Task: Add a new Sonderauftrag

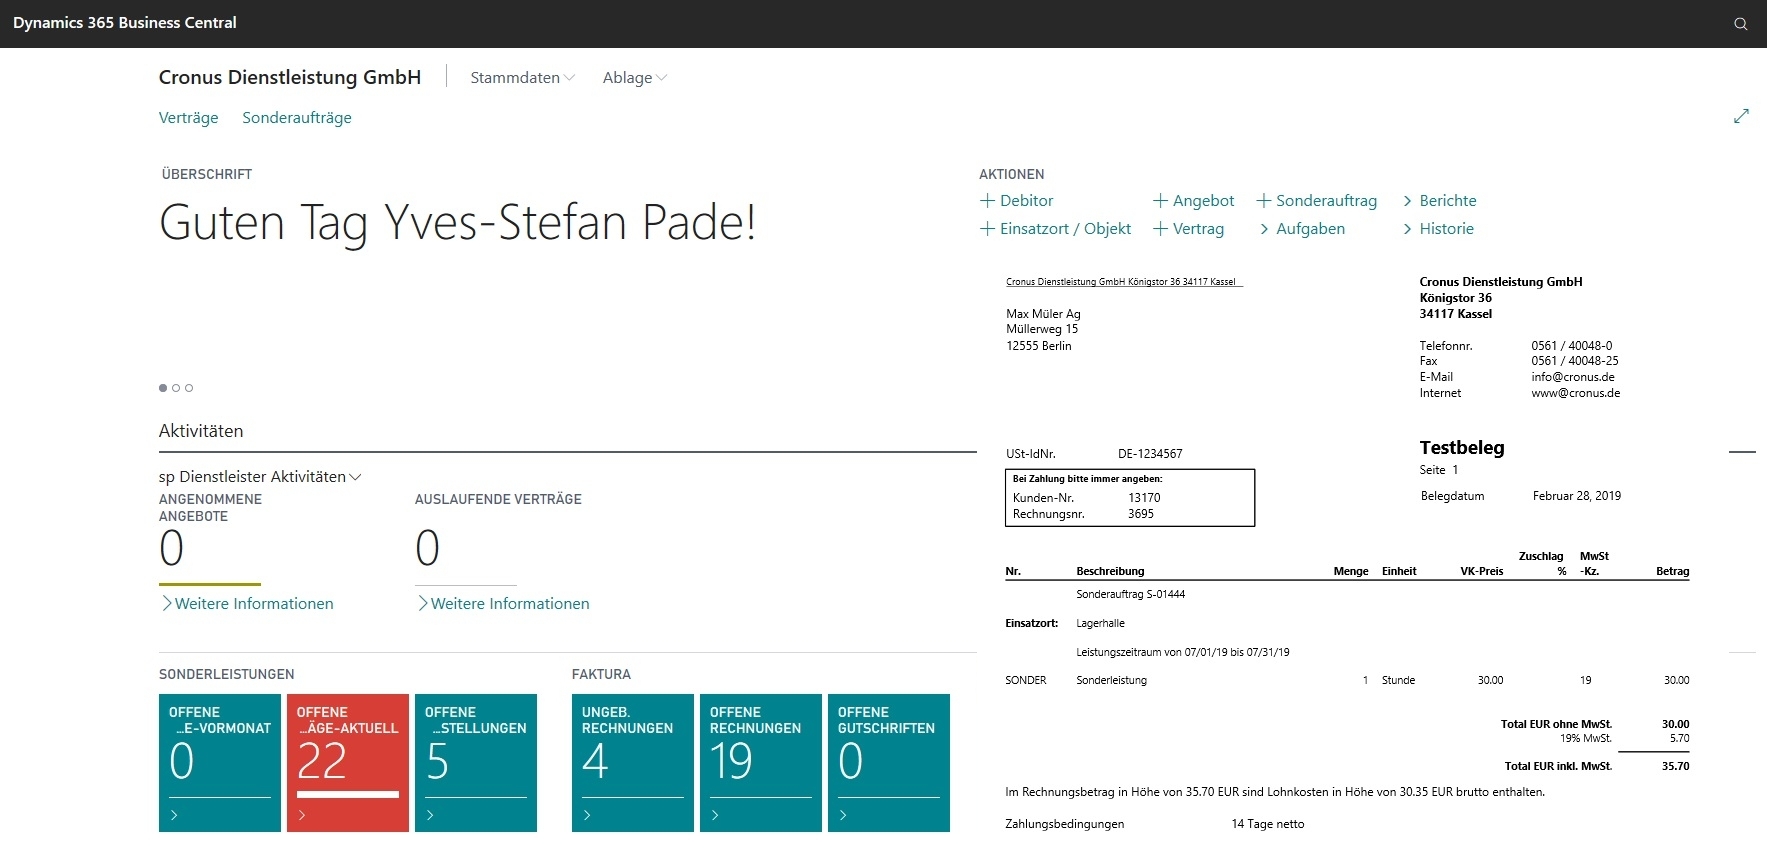Action: coord(1316,201)
